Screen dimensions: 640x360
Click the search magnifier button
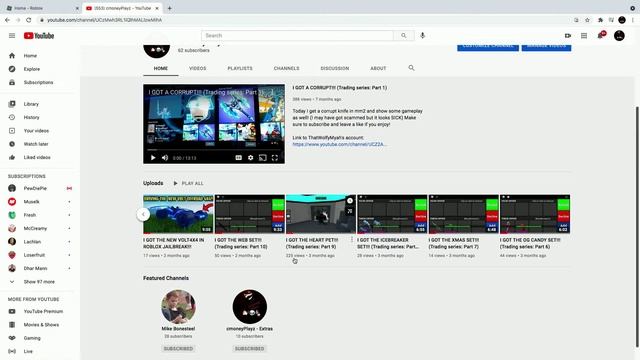click(x=404, y=36)
